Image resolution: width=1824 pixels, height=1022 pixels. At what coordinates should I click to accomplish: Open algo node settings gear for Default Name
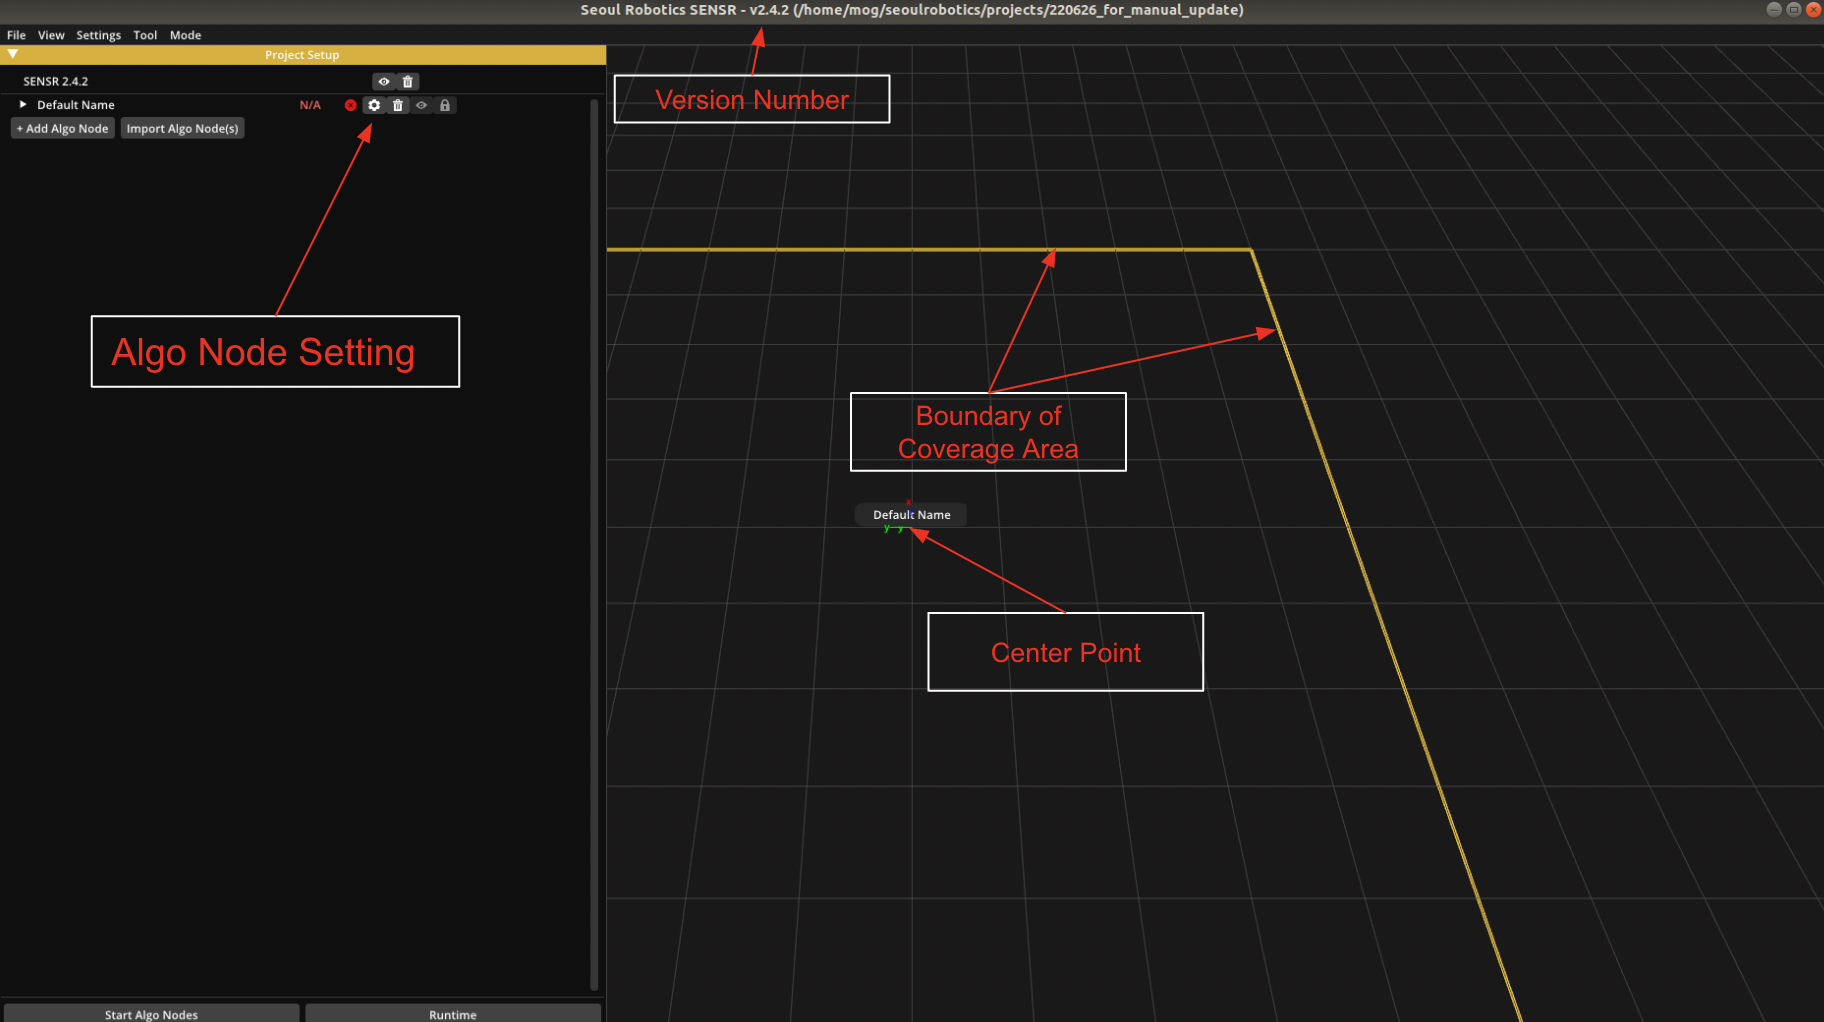[374, 105]
